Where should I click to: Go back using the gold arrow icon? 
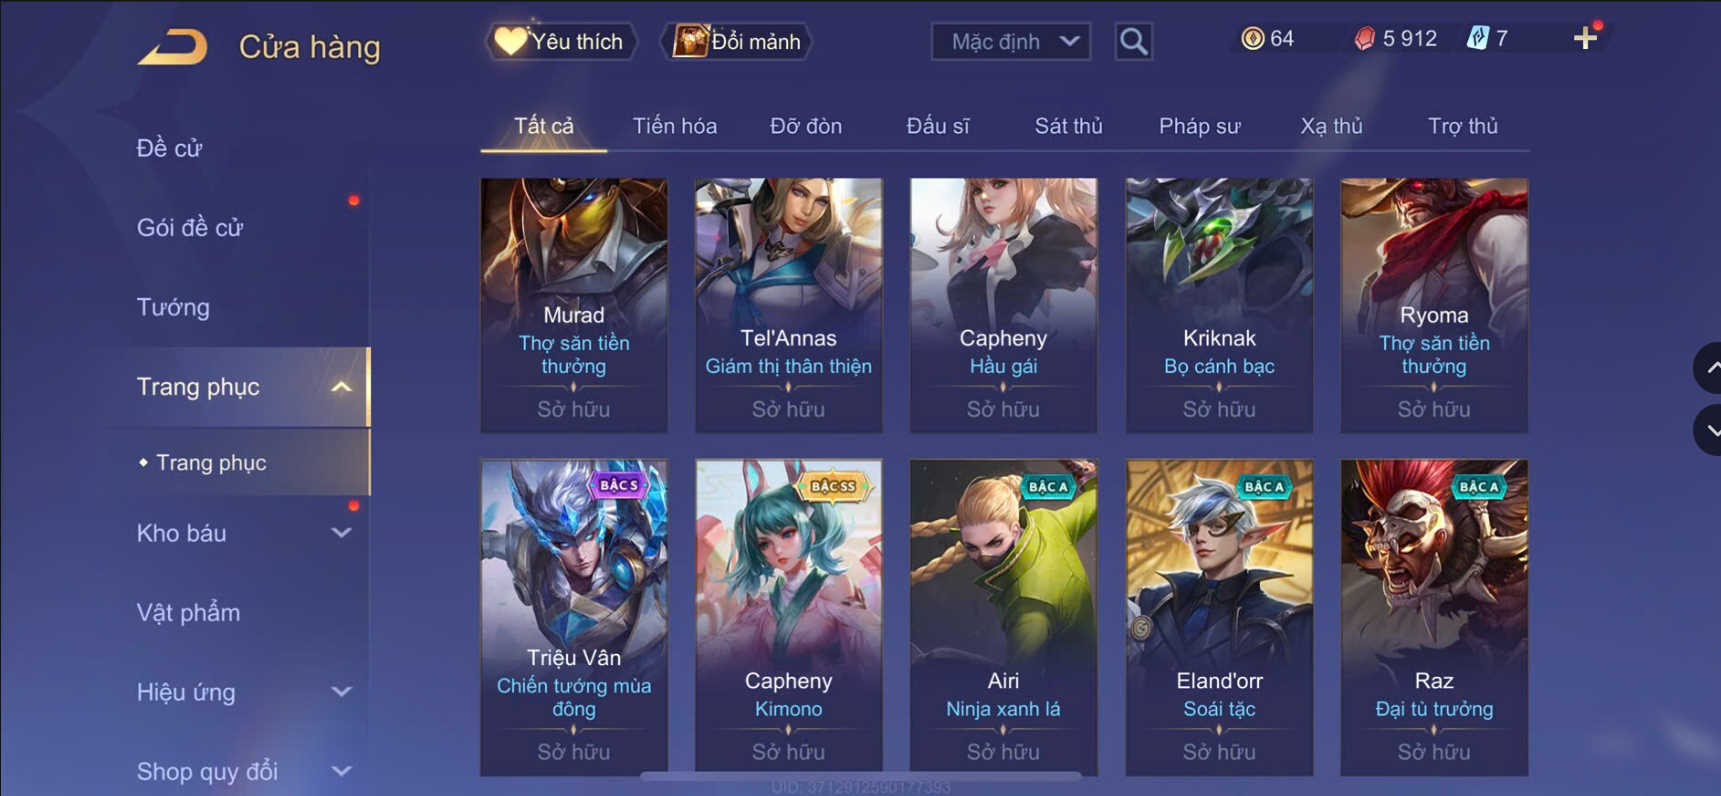coord(172,47)
